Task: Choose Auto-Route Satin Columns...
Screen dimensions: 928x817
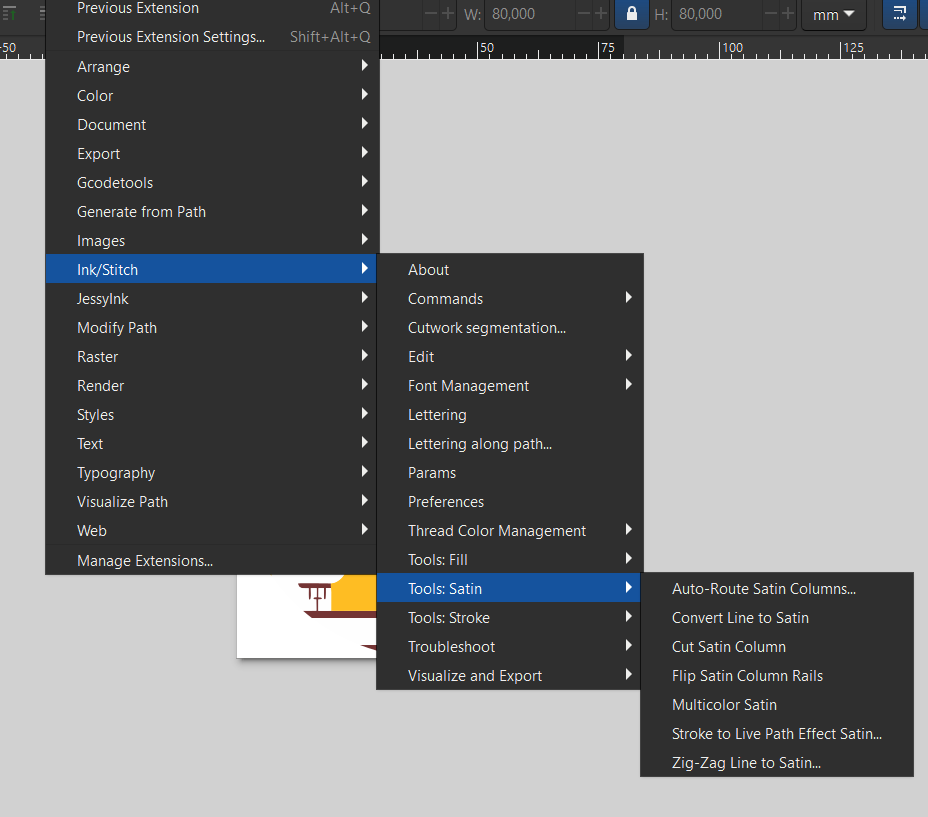Action: [x=777, y=589]
